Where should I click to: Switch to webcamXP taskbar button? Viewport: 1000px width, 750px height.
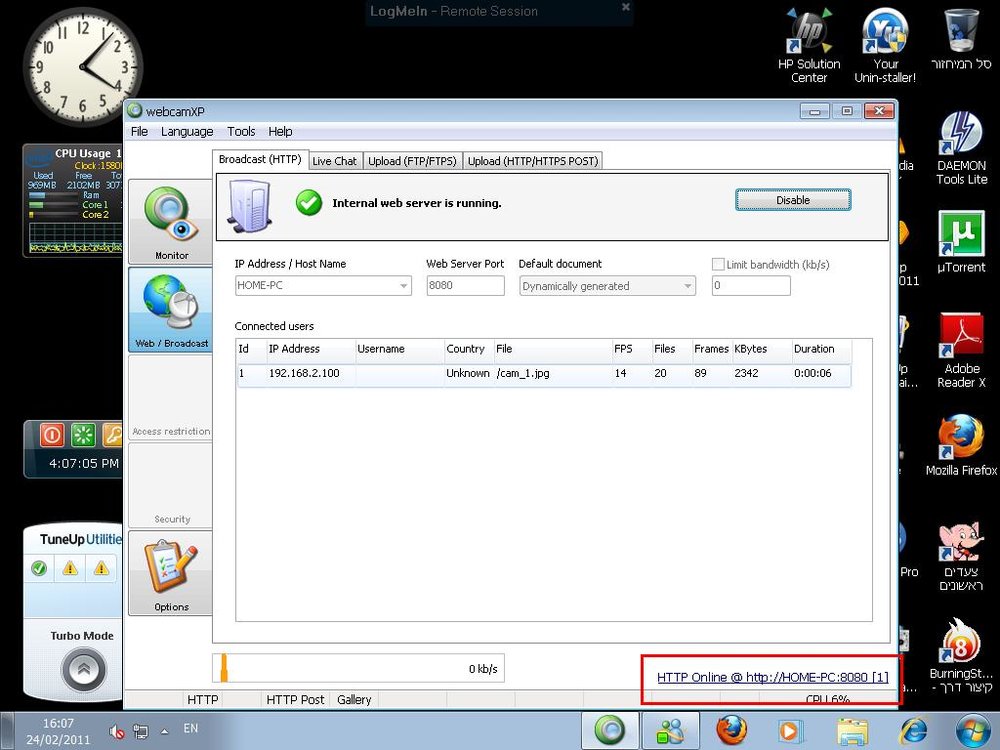point(610,730)
